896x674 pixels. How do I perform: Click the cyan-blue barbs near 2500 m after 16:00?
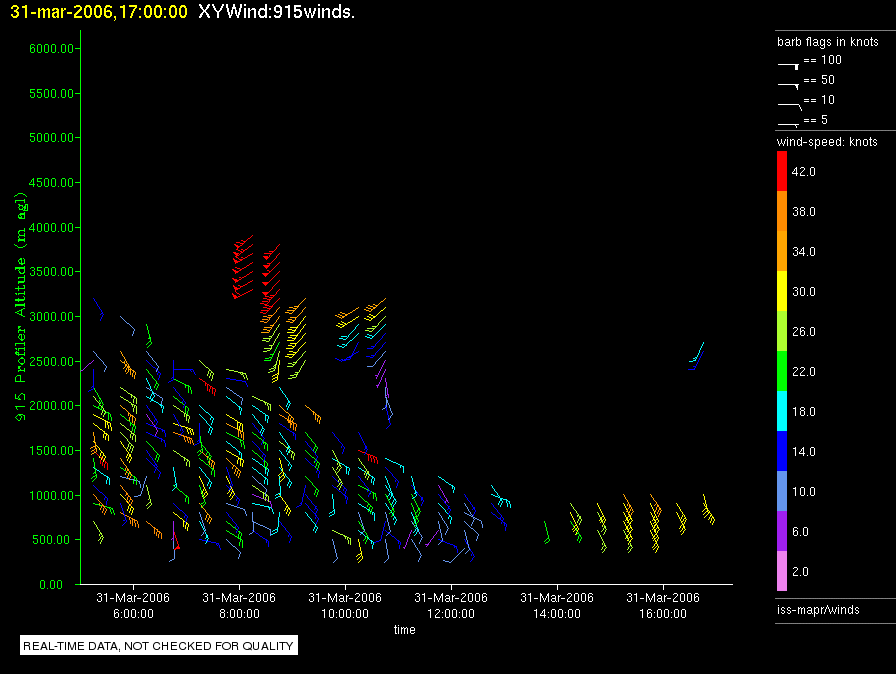click(696, 356)
